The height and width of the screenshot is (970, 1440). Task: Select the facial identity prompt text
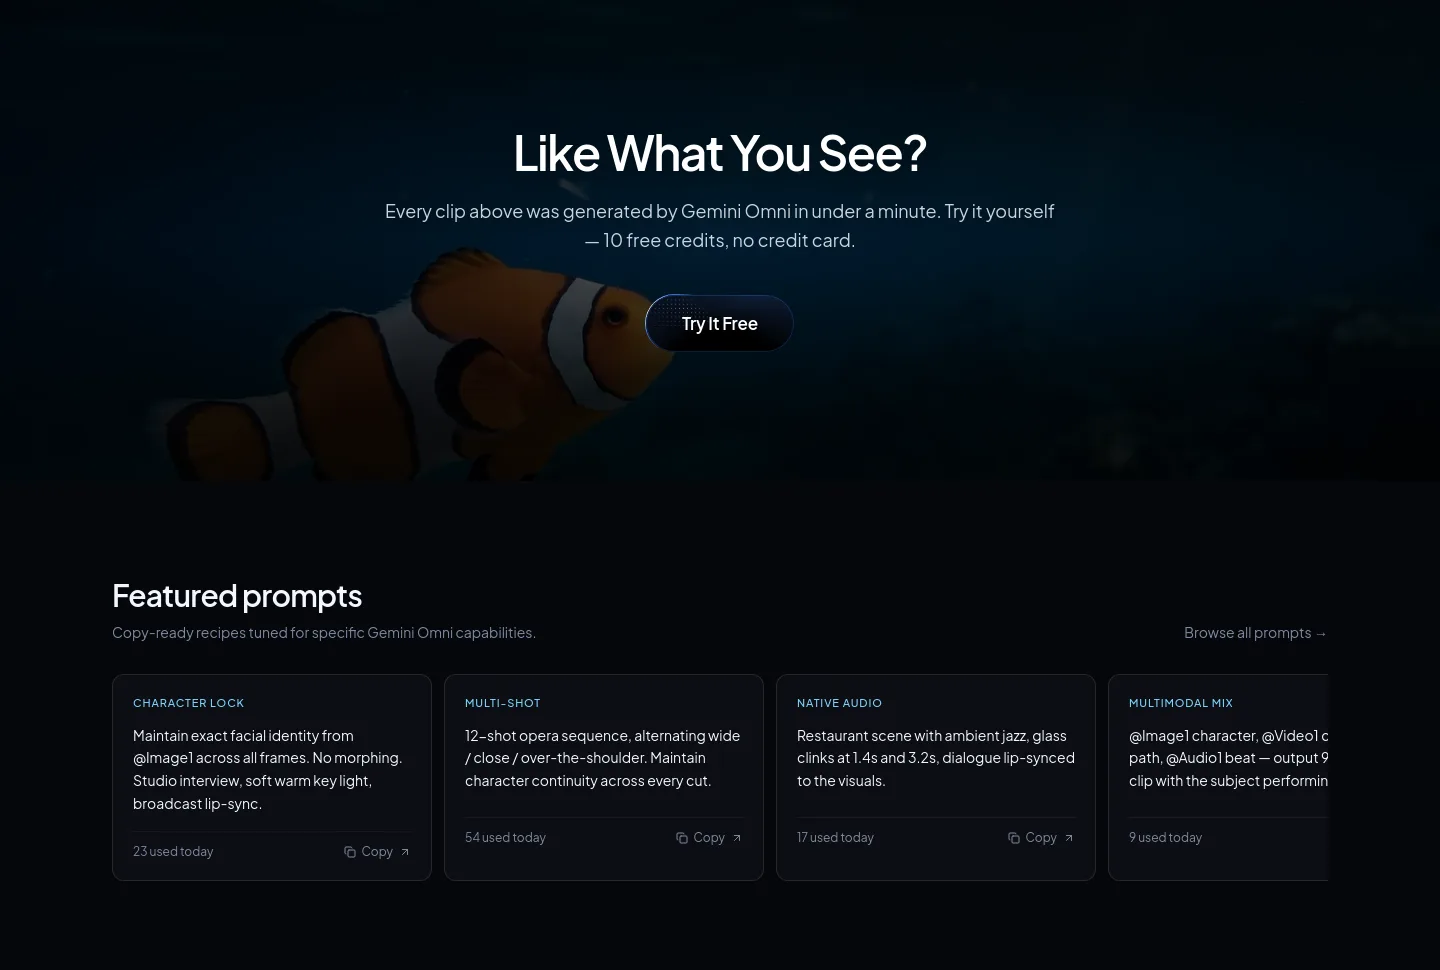tap(270, 769)
